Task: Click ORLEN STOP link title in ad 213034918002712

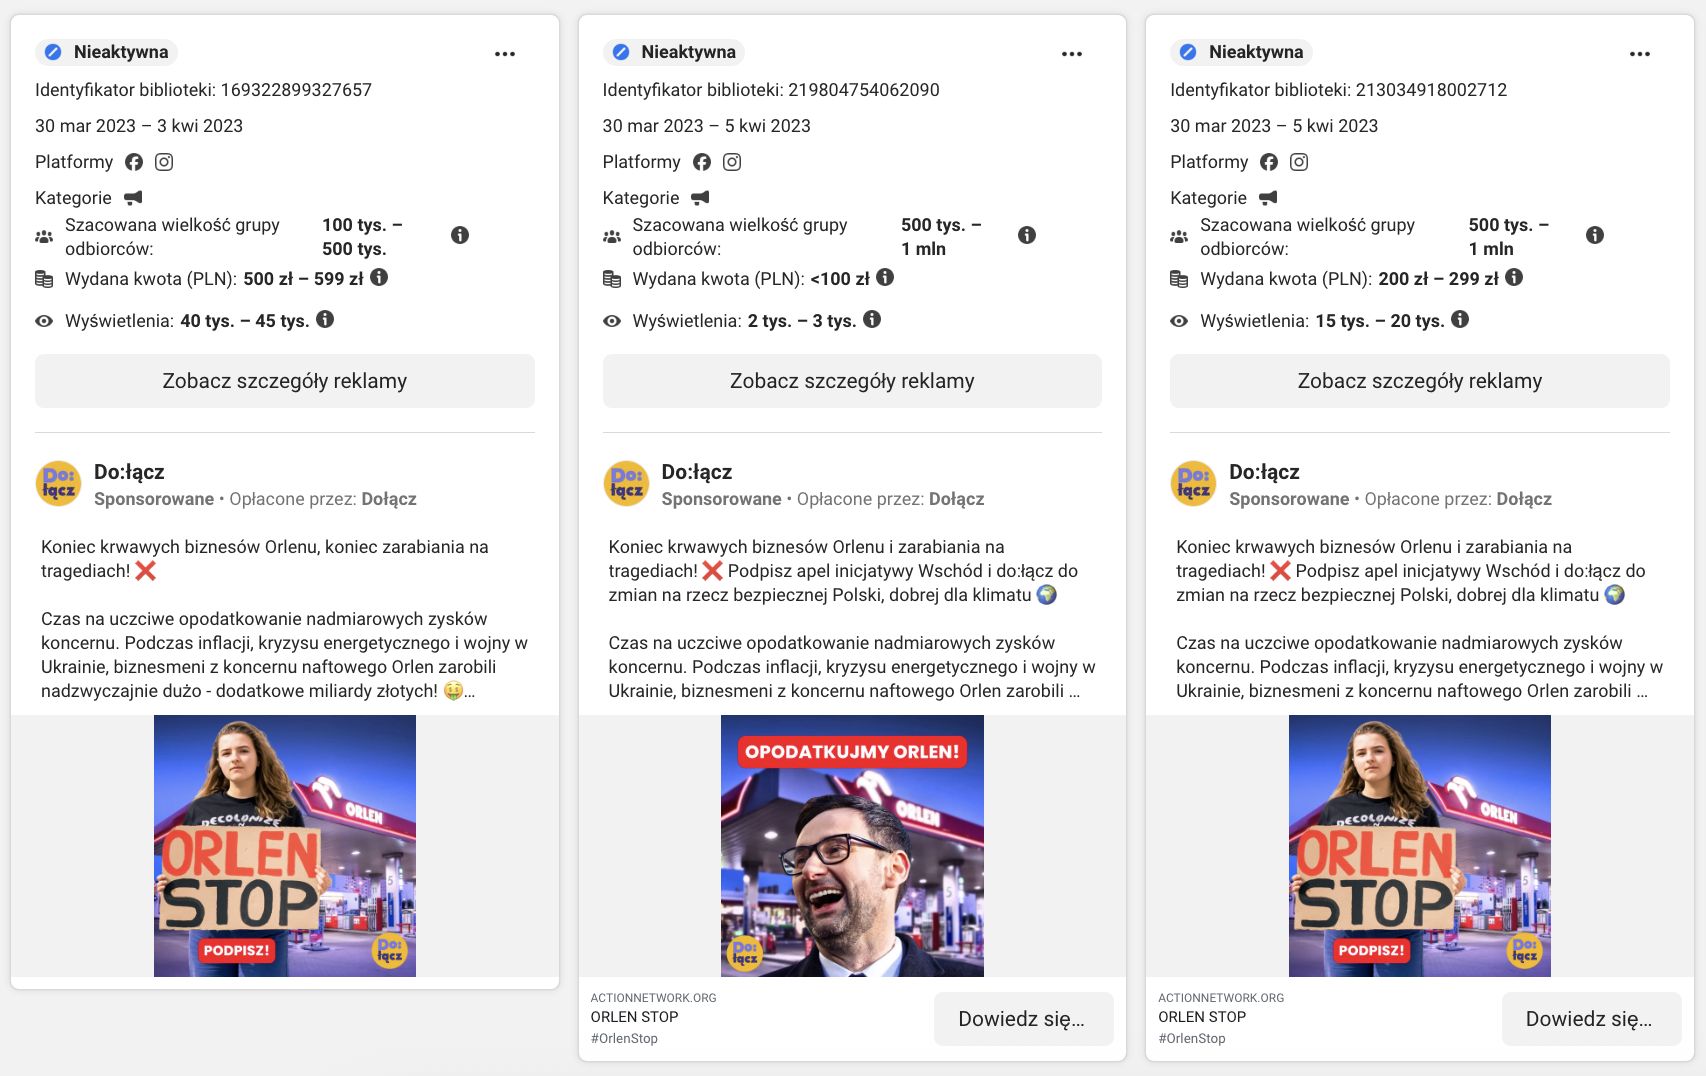Action: coord(1202,1017)
